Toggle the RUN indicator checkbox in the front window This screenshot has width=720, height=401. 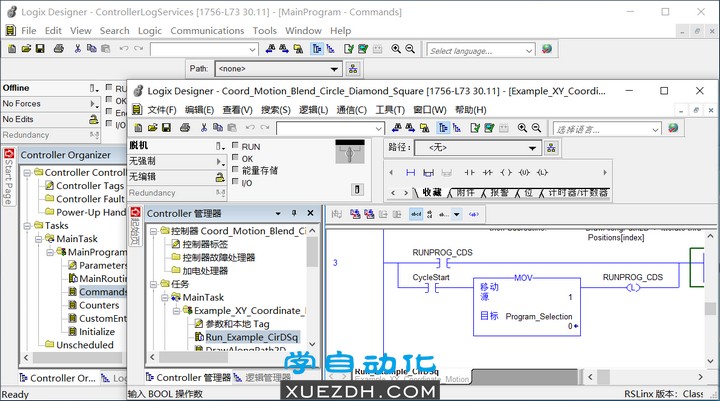click(235, 146)
